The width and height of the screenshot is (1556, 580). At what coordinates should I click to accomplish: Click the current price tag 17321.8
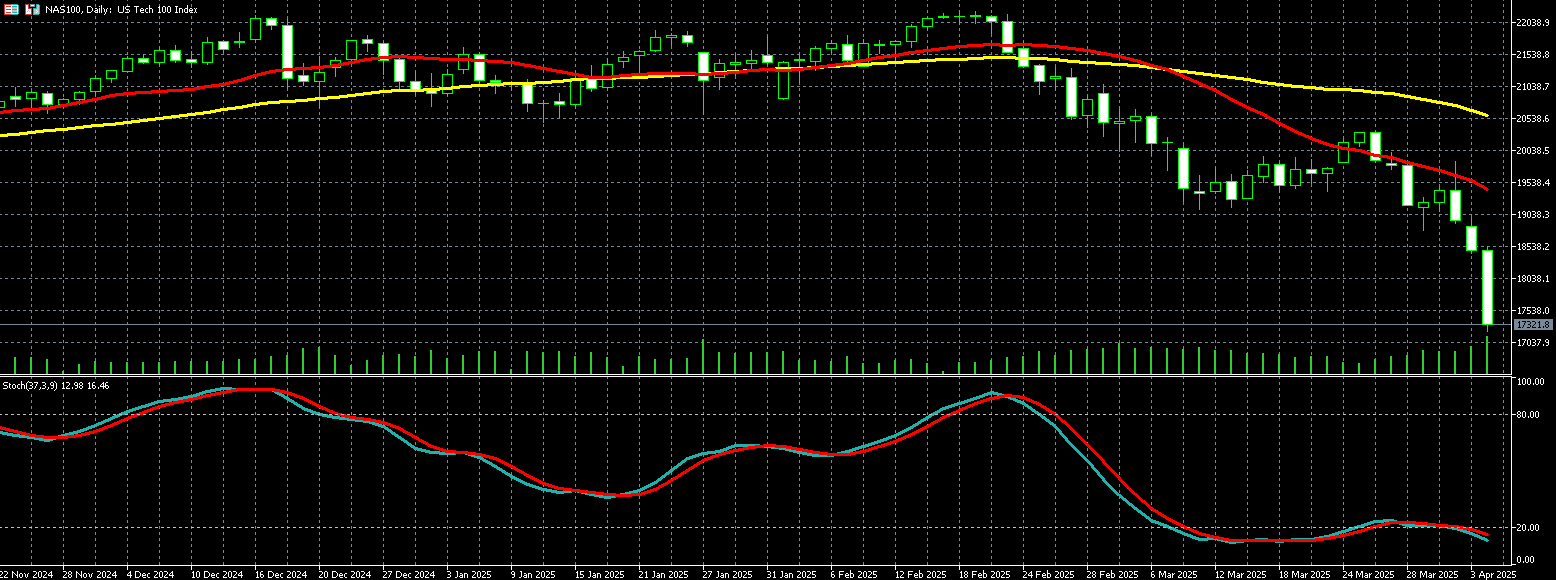pyautogui.click(x=1532, y=325)
